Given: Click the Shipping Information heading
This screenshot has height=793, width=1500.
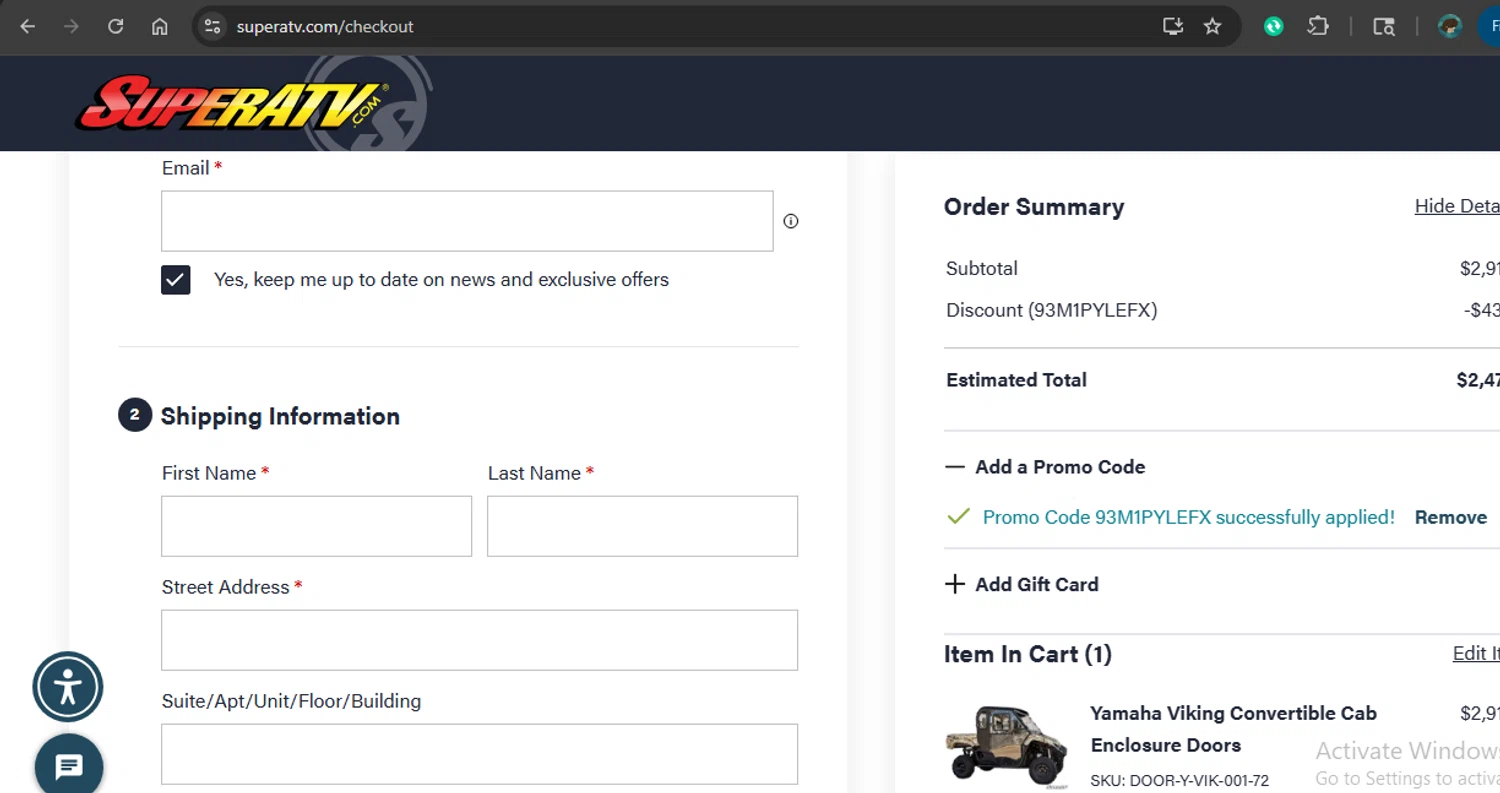Looking at the screenshot, I should pos(280,416).
